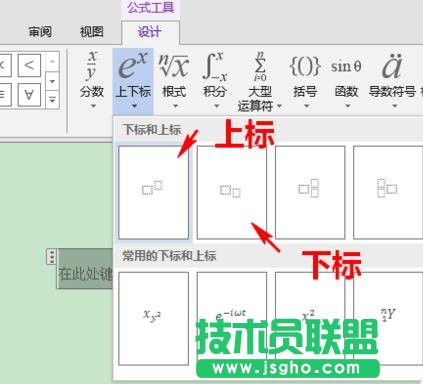Click the equation box handle with three dots
Viewport: 423px width, 384px height.
pyautogui.click(x=51, y=257)
